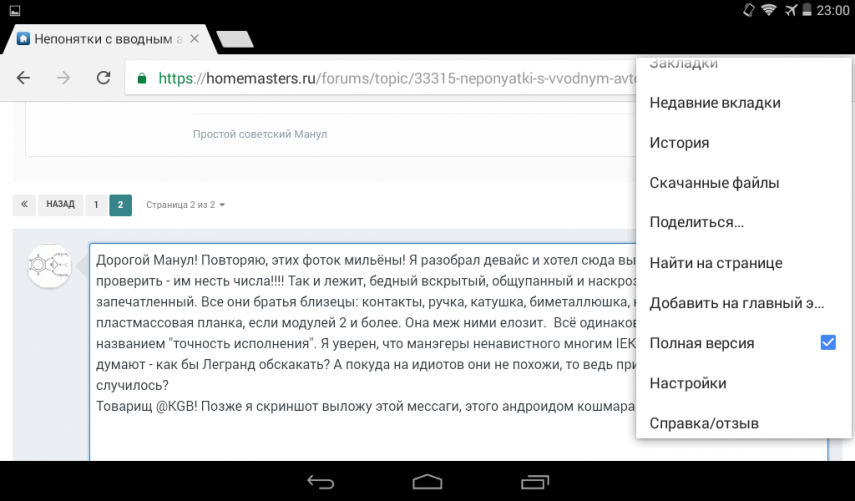Tap the green padlock security icon
855x501 pixels.
pos(142,79)
